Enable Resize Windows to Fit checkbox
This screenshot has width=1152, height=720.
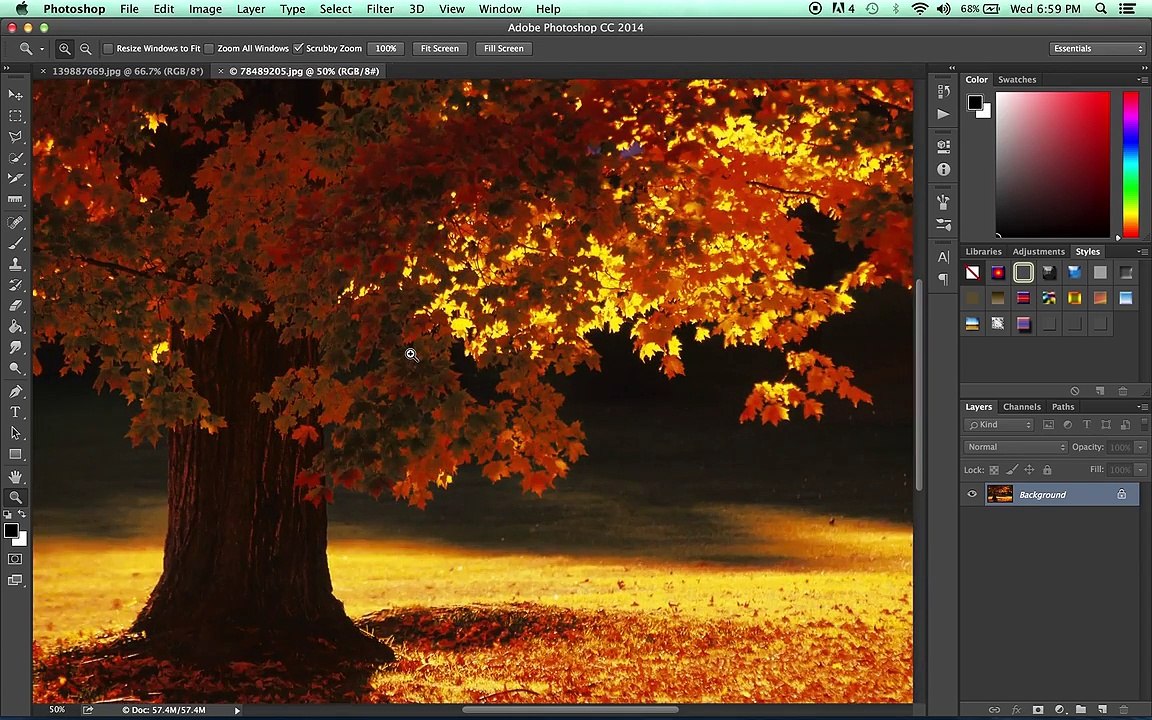[108, 48]
